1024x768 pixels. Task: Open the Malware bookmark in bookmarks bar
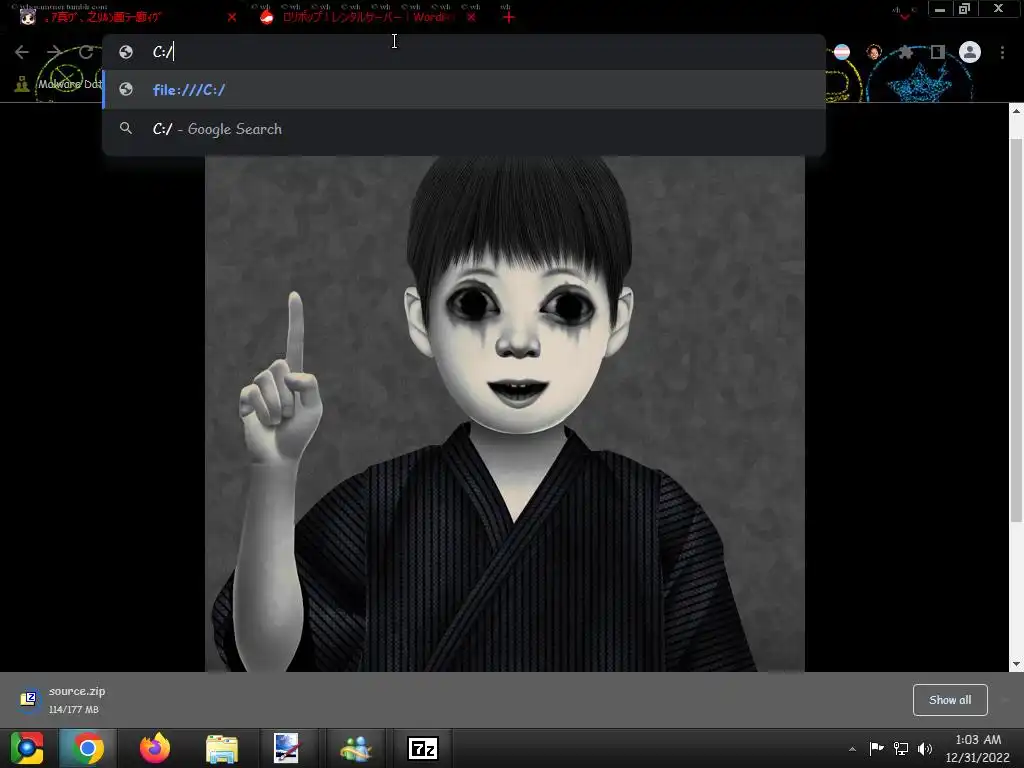[x=58, y=84]
